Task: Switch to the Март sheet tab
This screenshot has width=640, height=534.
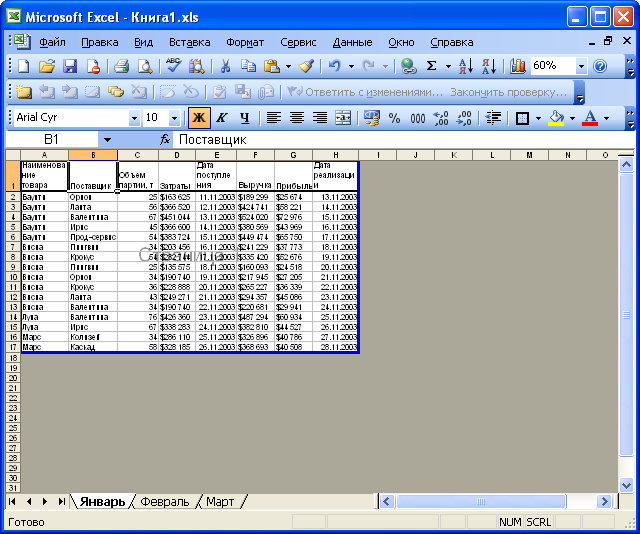Action: (x=220, y=501)
